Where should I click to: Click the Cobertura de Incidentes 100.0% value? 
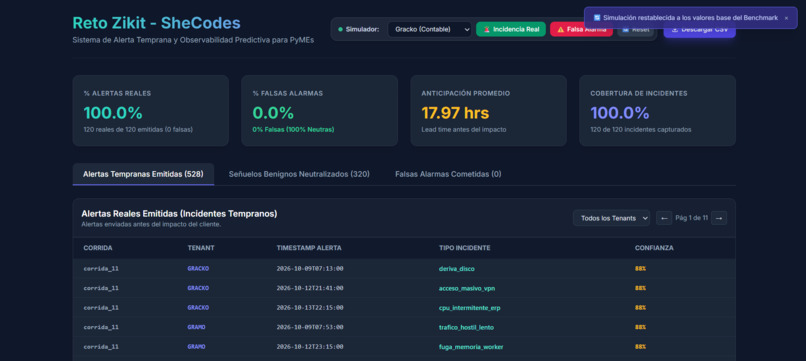pos(620,113)
